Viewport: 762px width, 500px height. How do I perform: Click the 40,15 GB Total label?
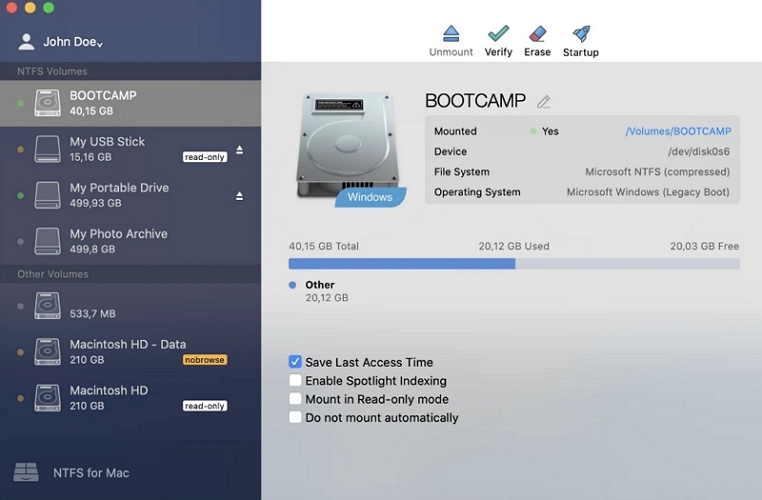click(324, 246)
